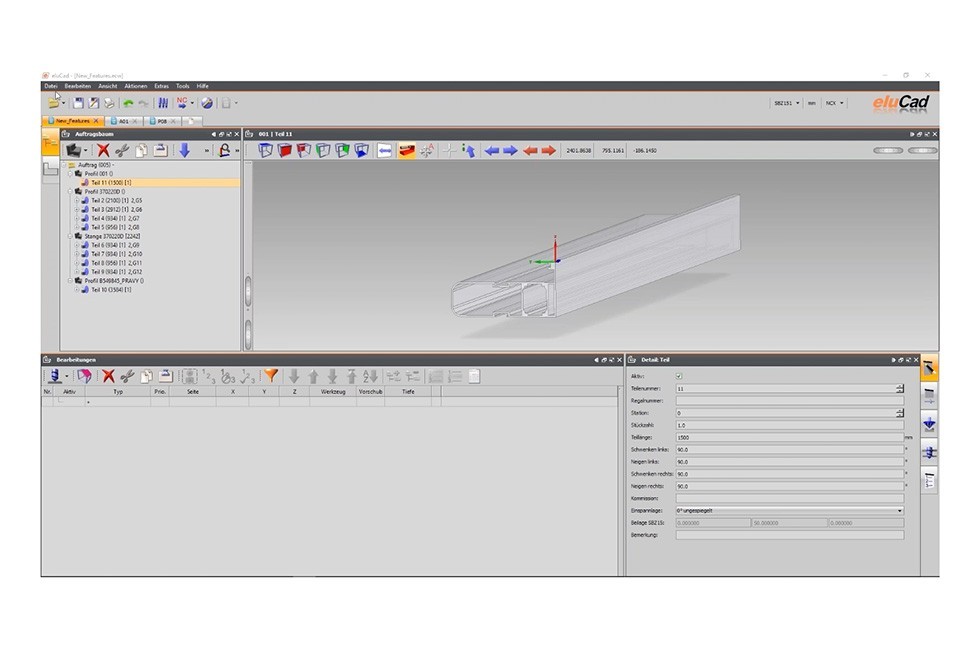Click the Teillänge input field
This screenshot has width=980, height=653.
point(789,437)
